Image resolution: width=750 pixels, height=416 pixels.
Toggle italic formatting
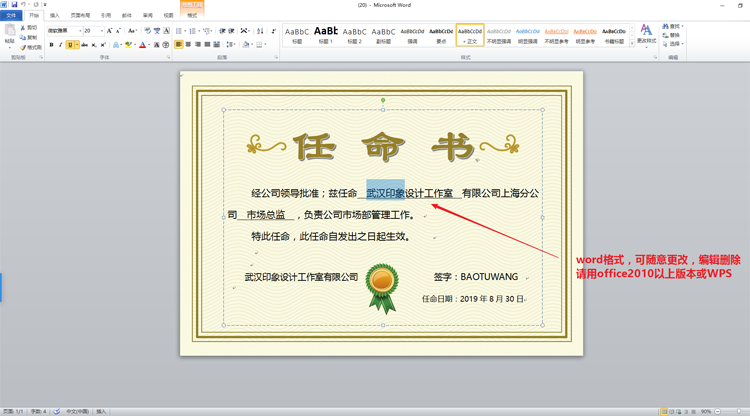[x=60, y=45]
